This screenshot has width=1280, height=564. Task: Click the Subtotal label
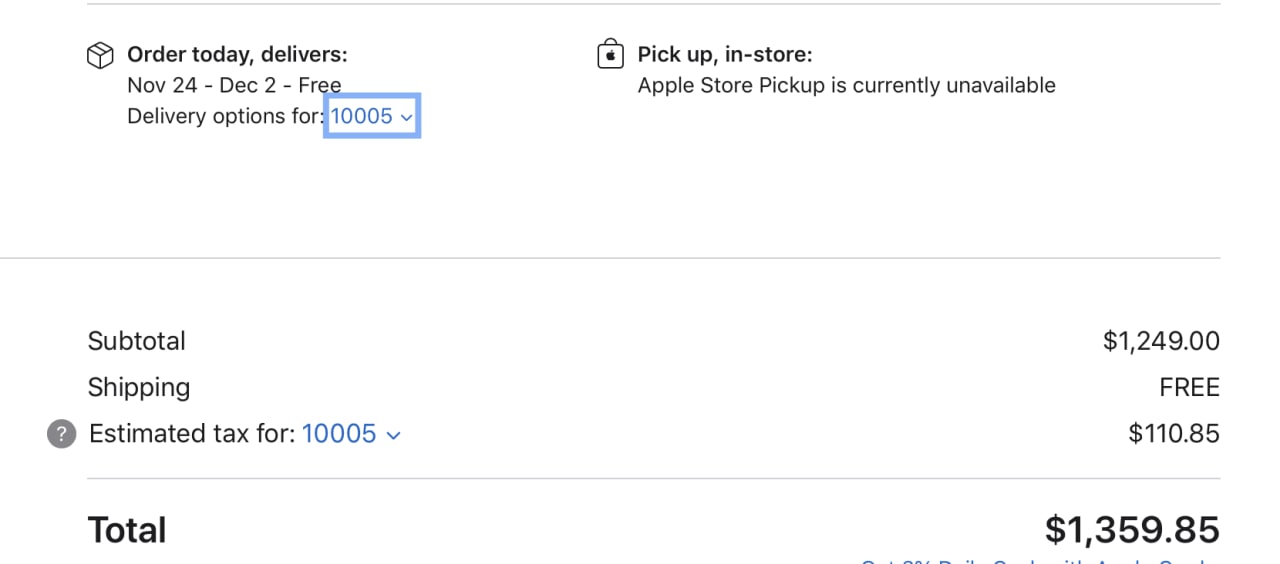point(137,341)
